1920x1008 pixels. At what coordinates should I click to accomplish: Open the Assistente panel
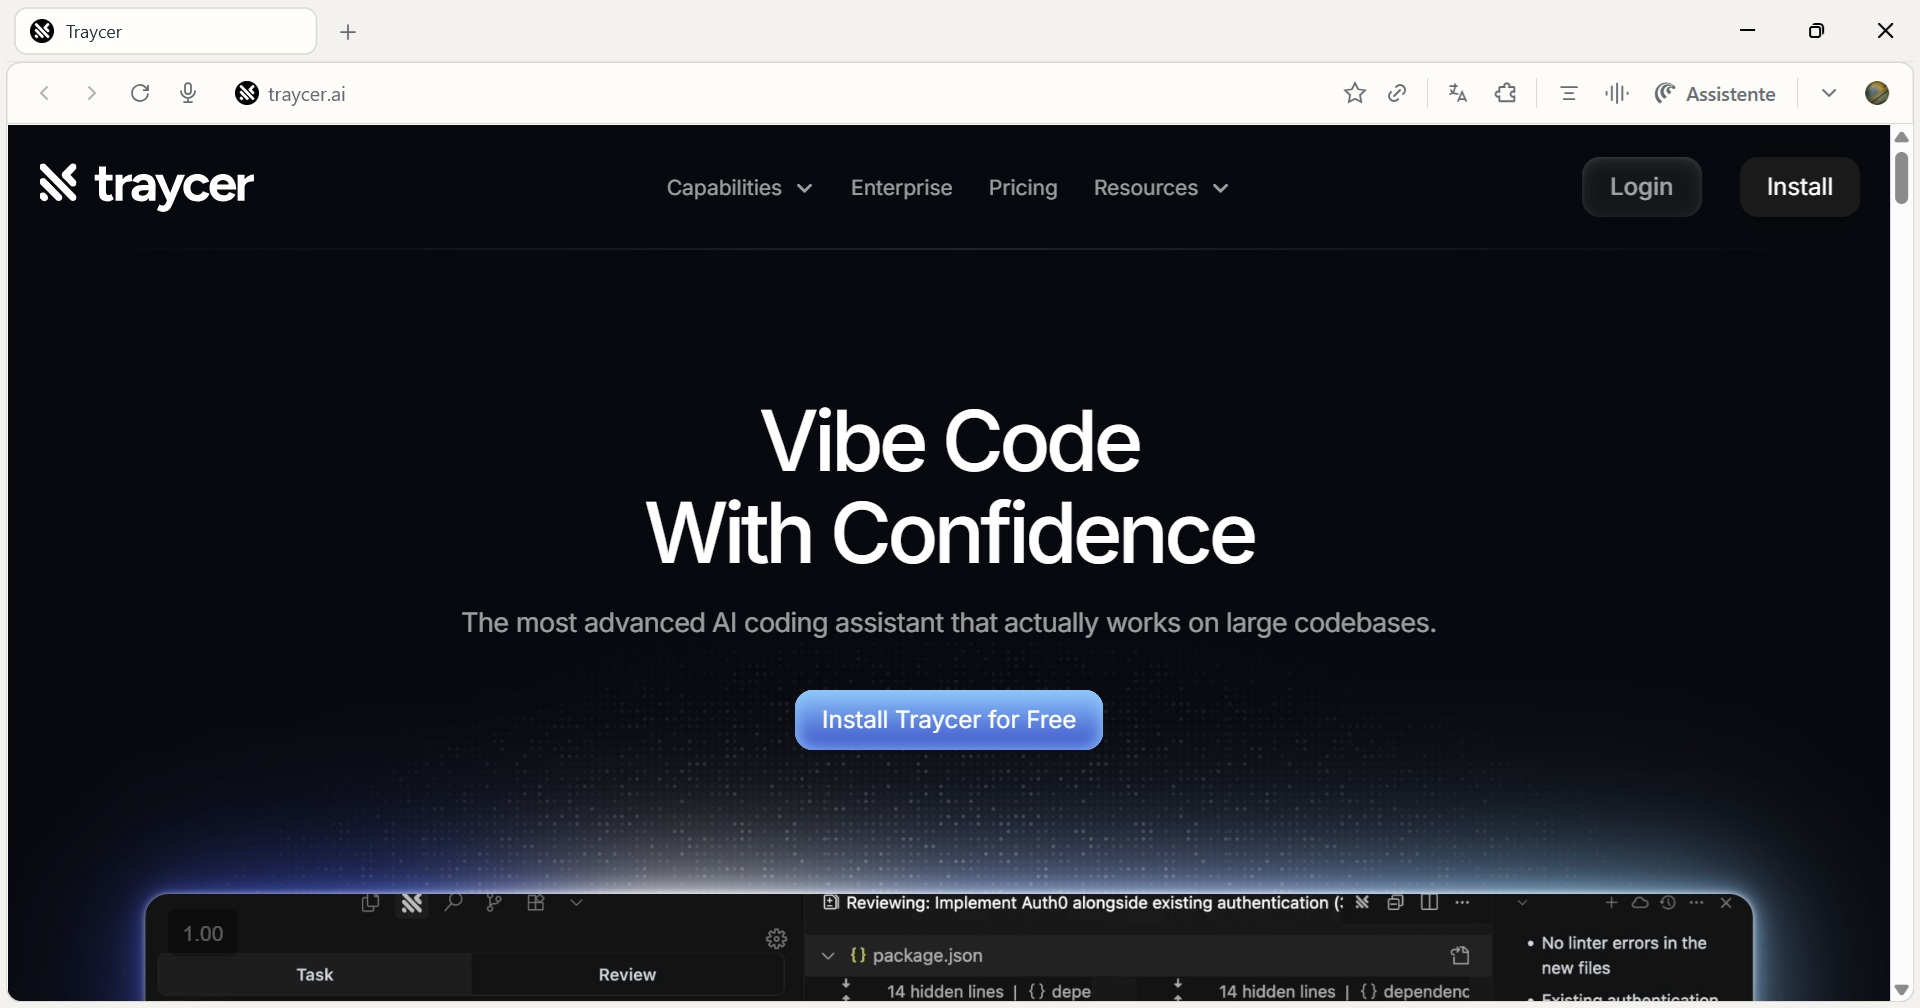pos(1714,93)
